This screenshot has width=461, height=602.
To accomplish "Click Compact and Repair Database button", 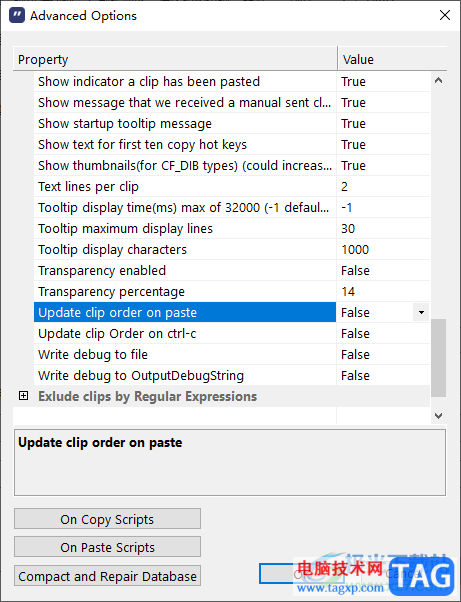I will pyautogui.click(x=107, y=576).
